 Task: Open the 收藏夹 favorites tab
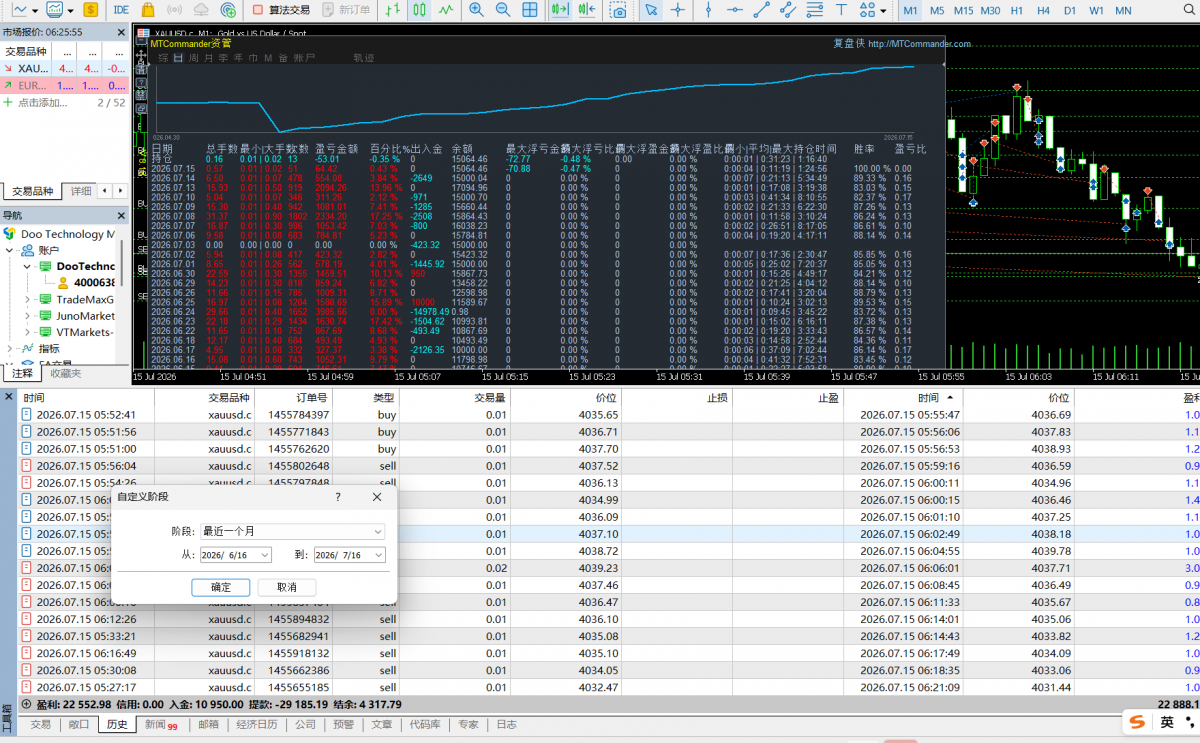click(66, 373)
